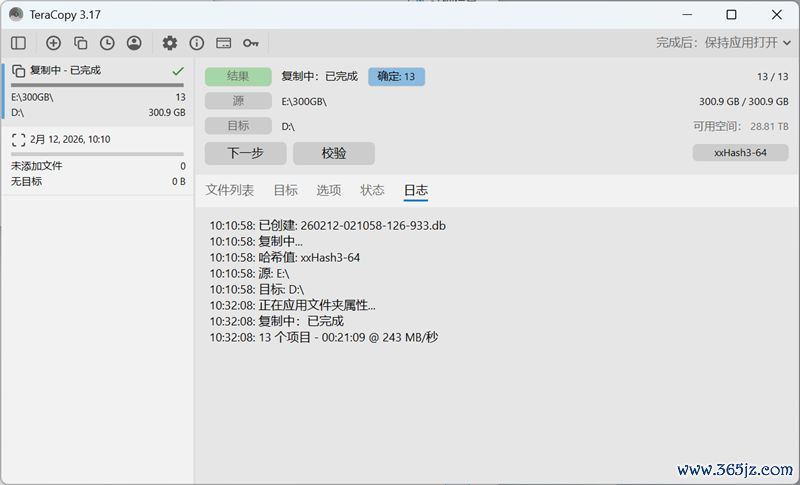Click the blue 确定: 13 badge

pos(396,76)
